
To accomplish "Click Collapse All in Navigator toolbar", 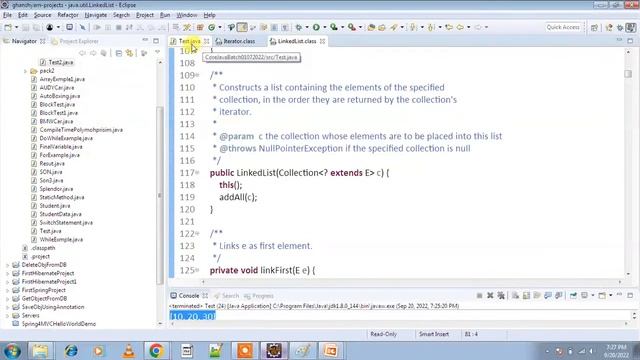I will click(119, 53).
